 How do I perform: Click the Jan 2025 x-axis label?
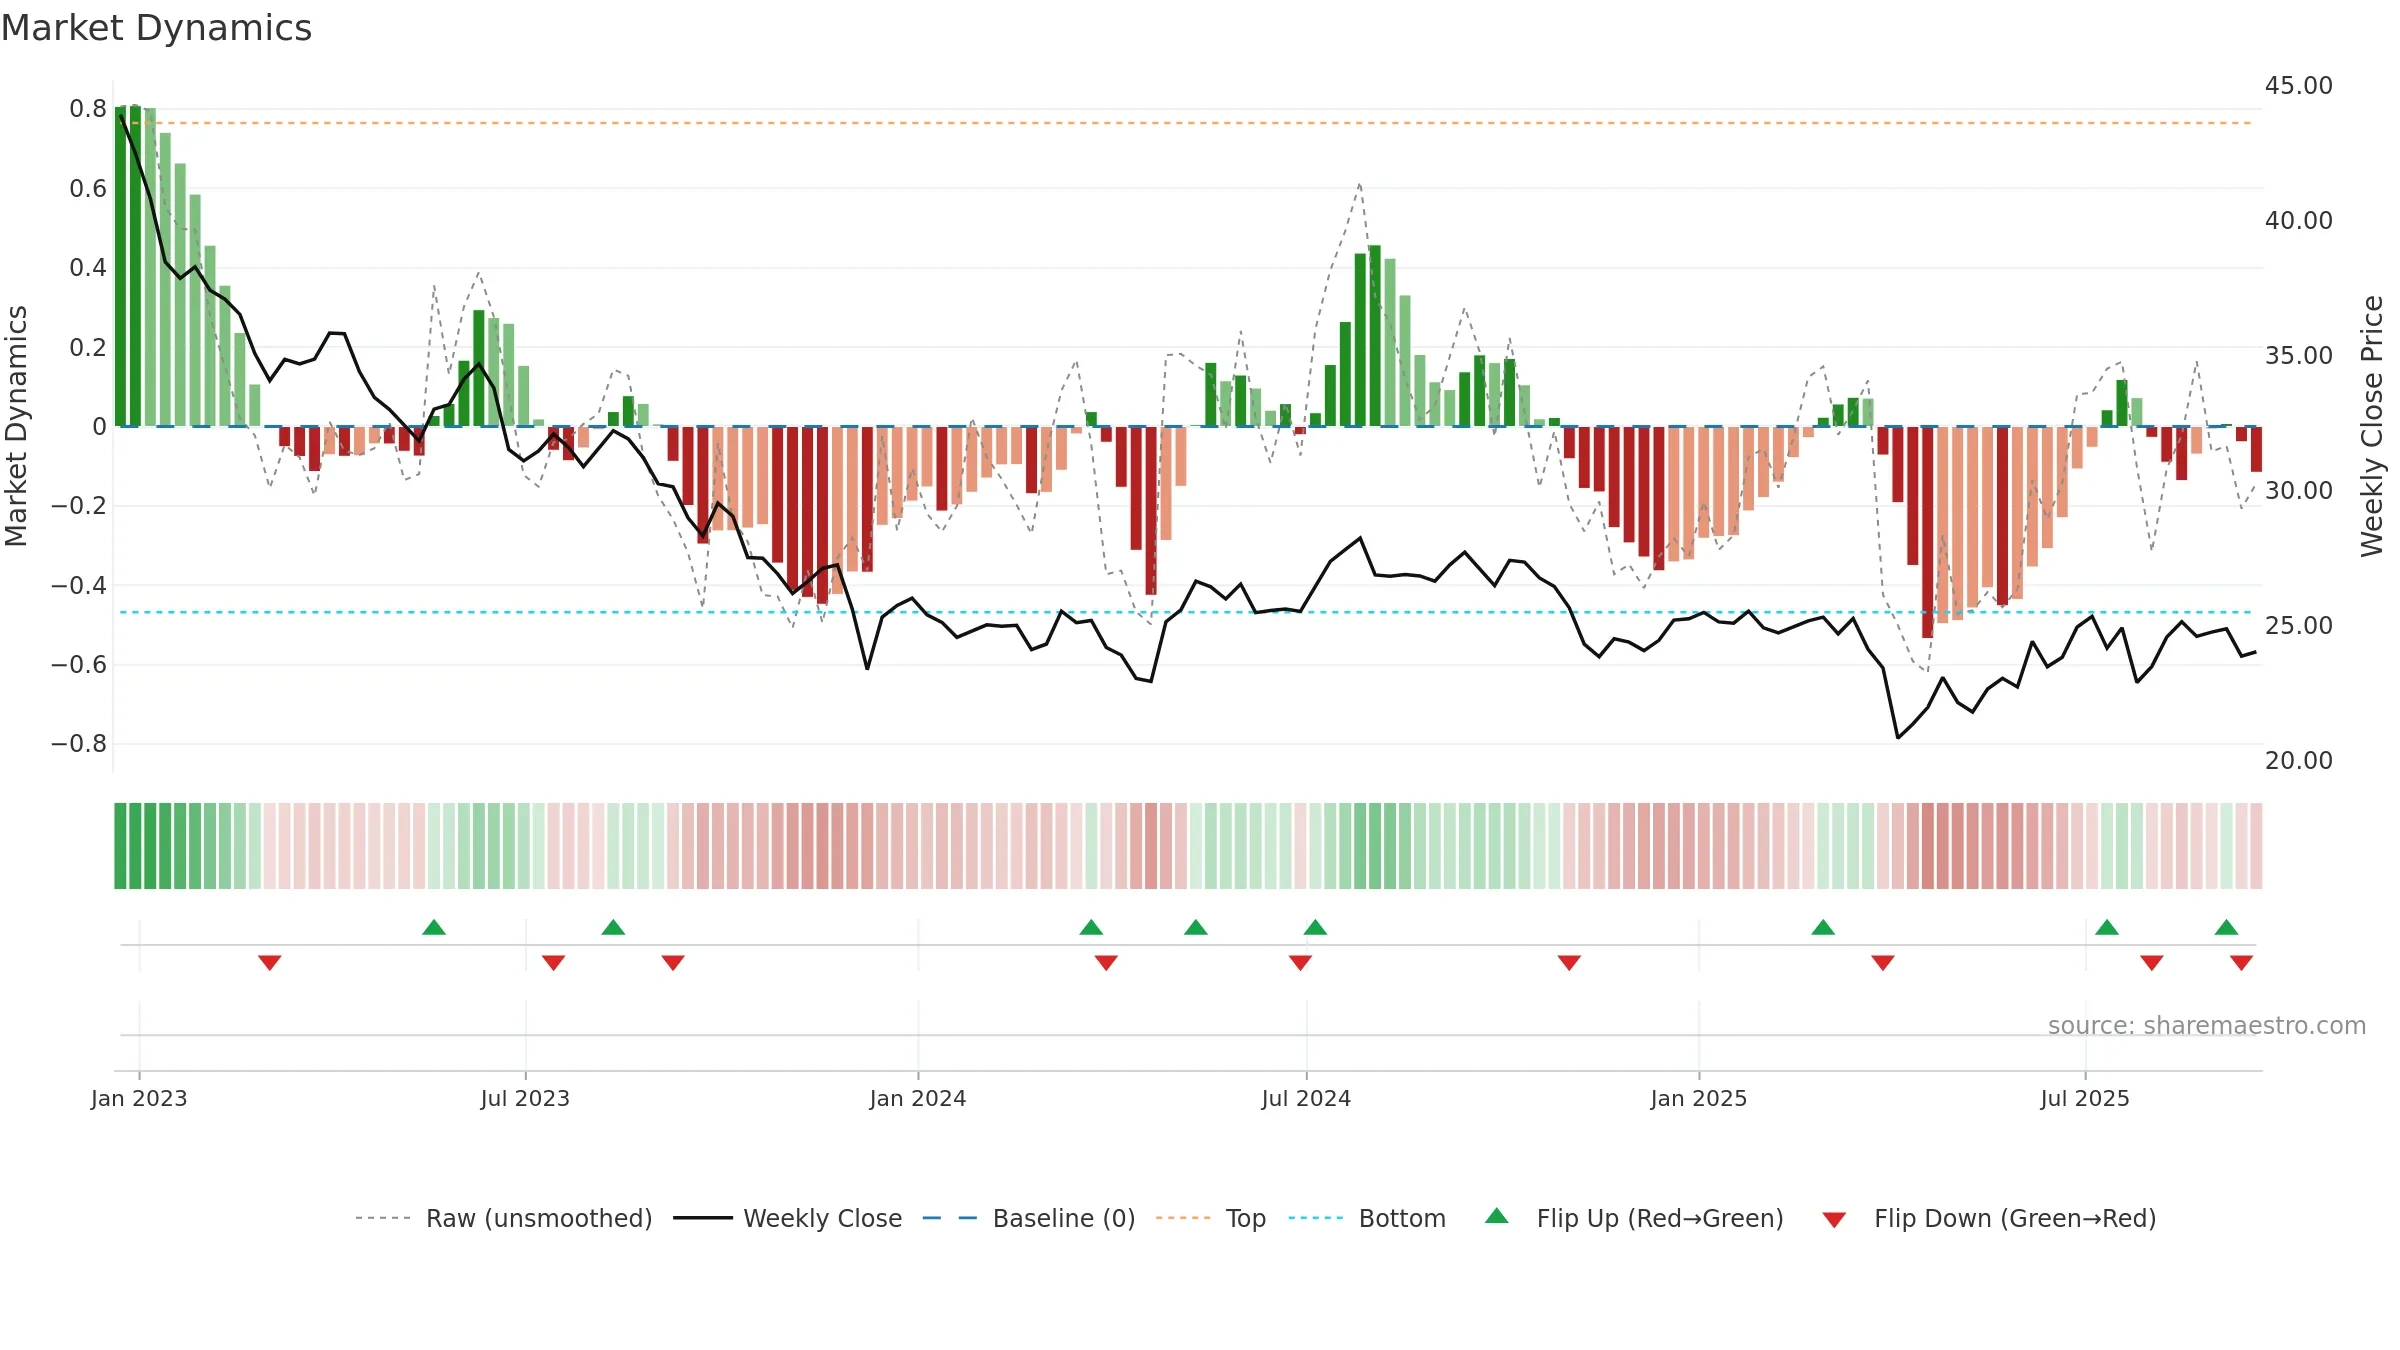tap(1699, 1098)
